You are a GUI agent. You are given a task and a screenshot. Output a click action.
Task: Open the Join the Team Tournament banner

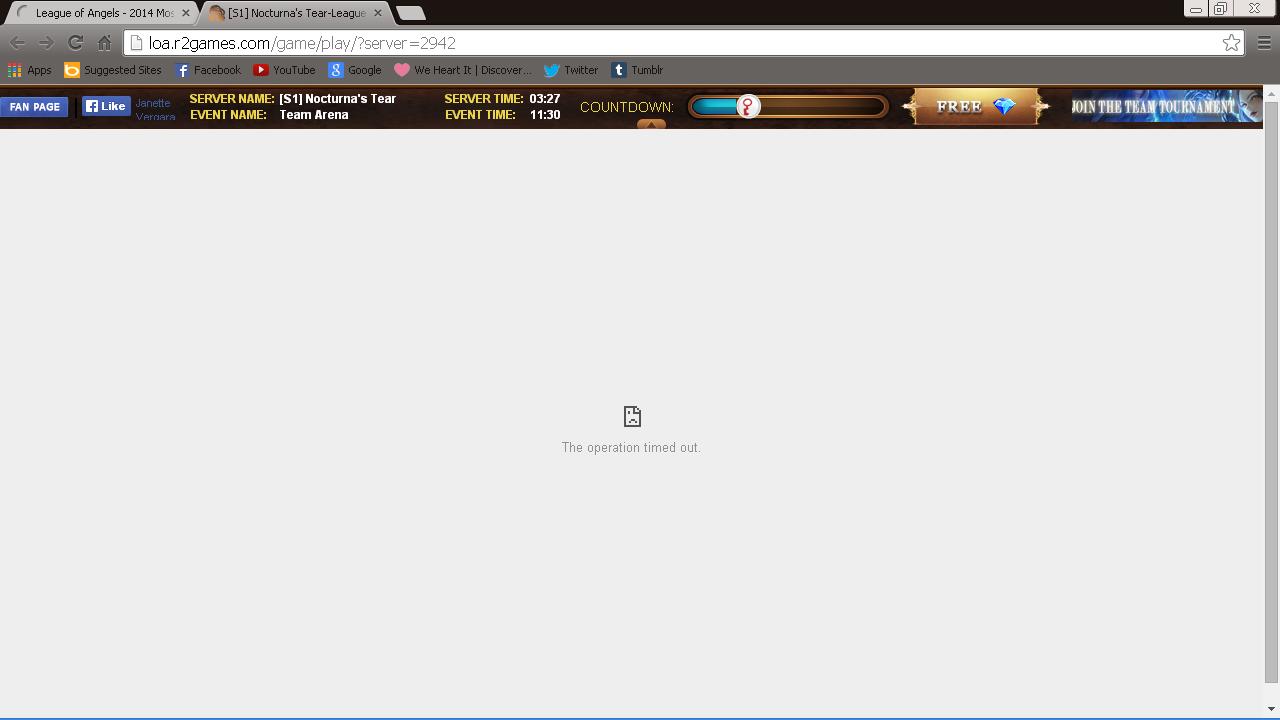(1164, 107)
